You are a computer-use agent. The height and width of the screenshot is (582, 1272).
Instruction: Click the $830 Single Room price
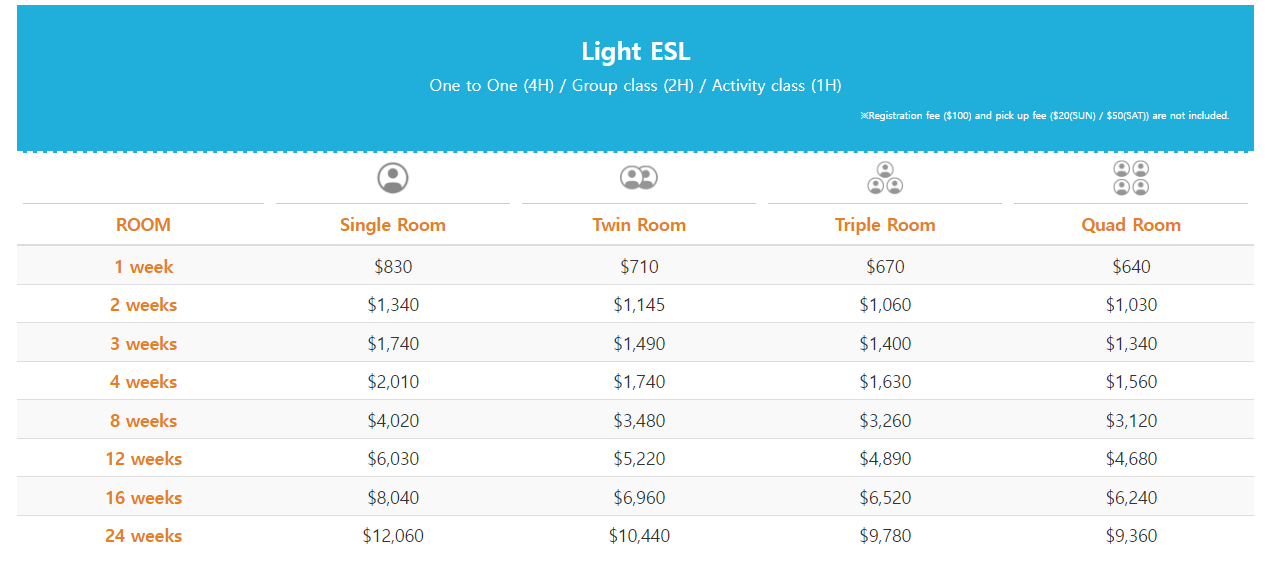click(x=393, y=267)
